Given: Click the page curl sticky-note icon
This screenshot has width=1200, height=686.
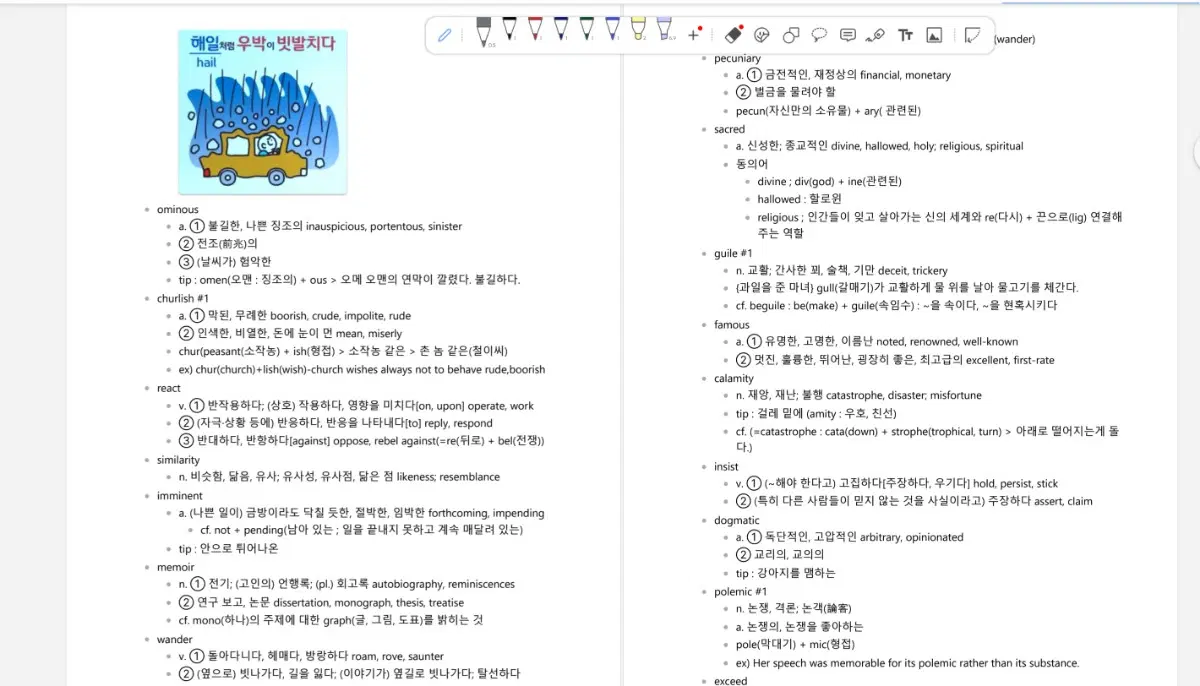Looking at the screenshot, I should (972, 35).
